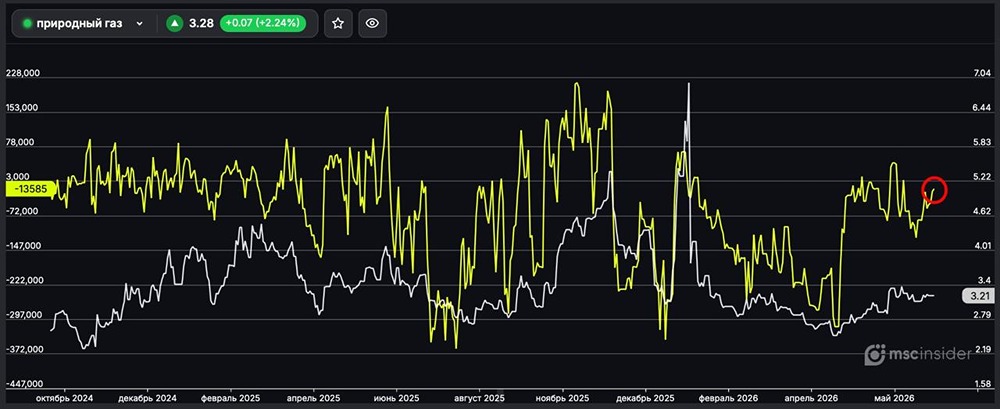Click the май 2026 date label

(893, 398)
